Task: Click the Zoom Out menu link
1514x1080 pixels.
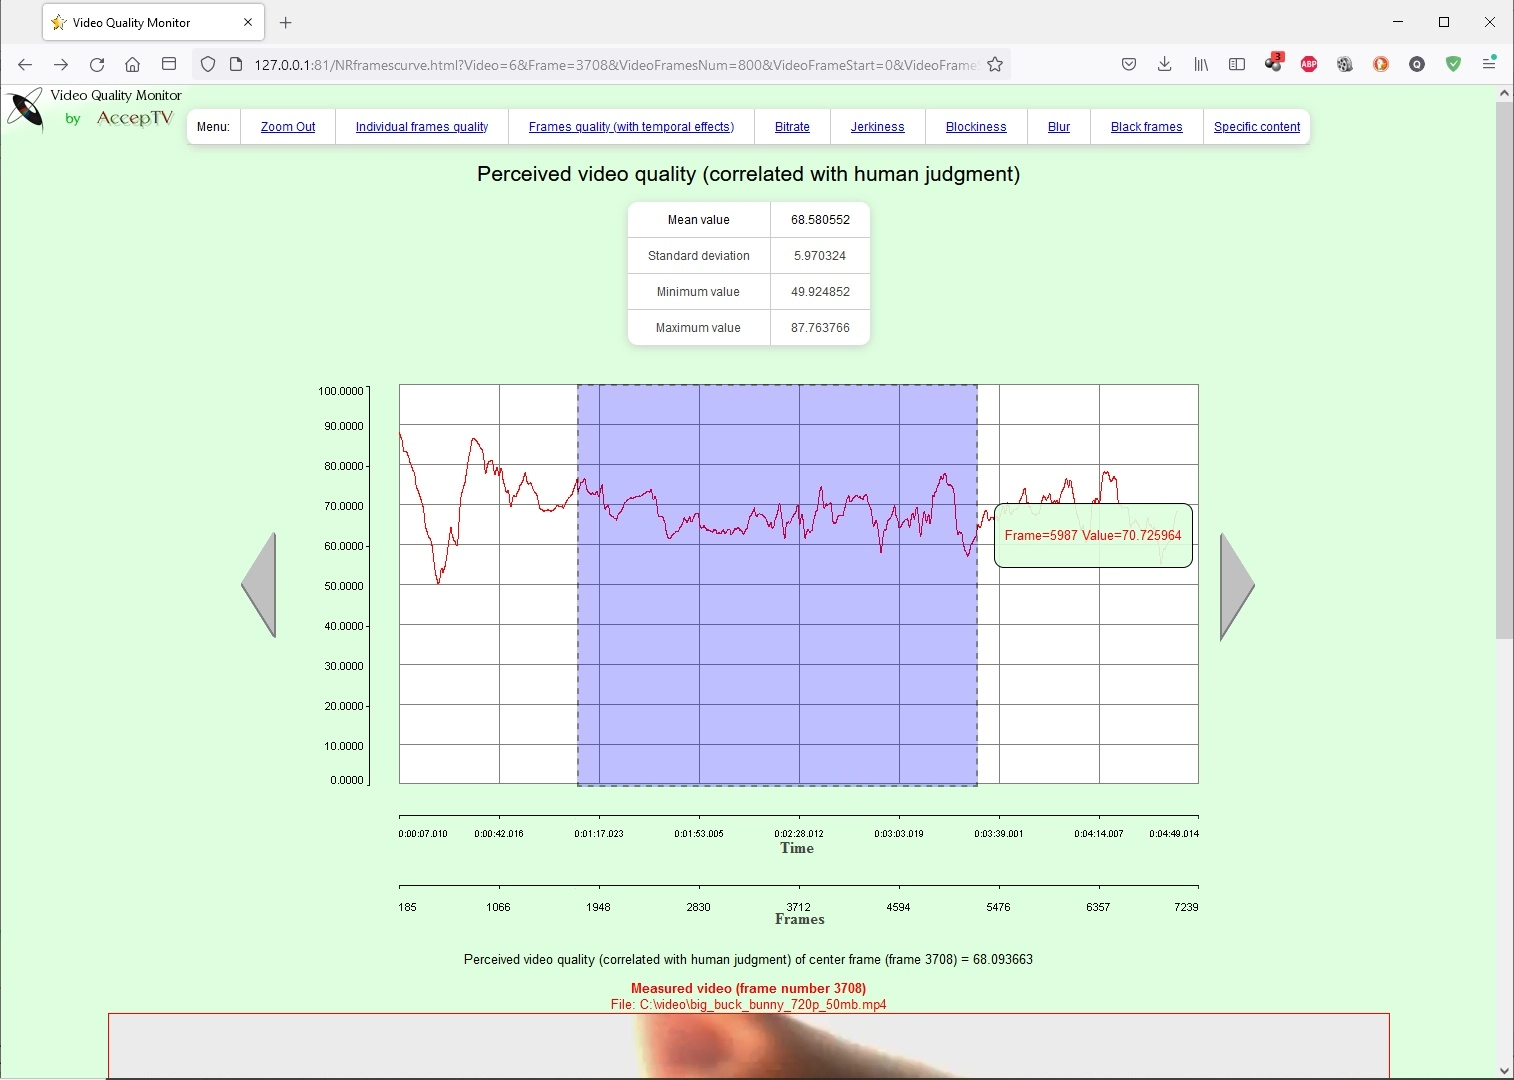Action: (288, 127)
